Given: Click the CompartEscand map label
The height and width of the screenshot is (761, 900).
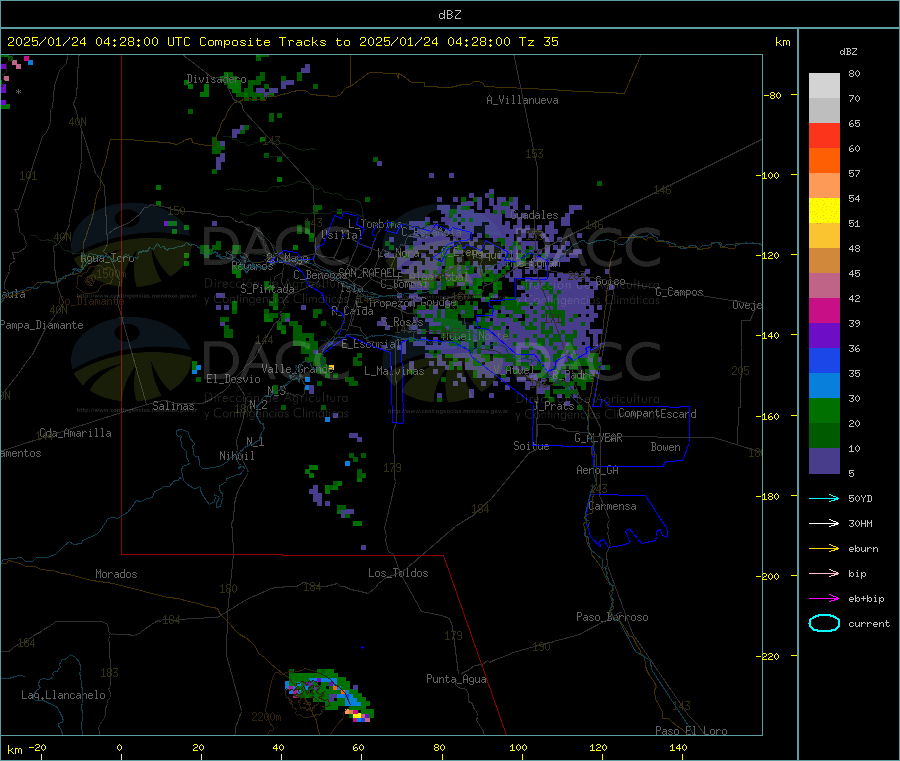Looking at the screenshot, I should (657, 414).
